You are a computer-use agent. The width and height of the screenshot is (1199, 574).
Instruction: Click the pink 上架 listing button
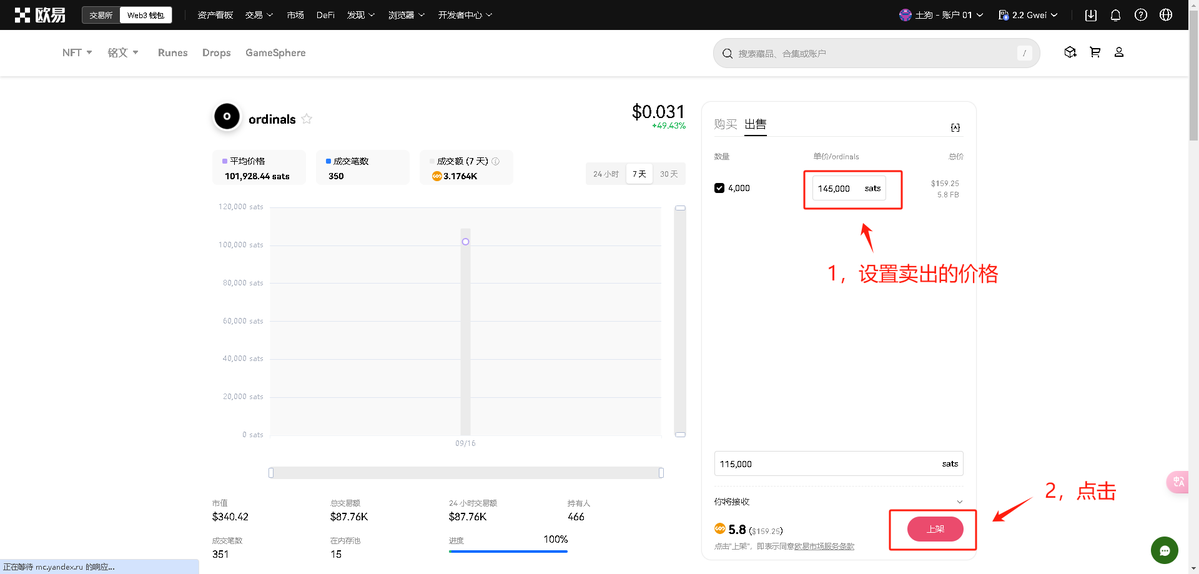(x=934, y=529)
